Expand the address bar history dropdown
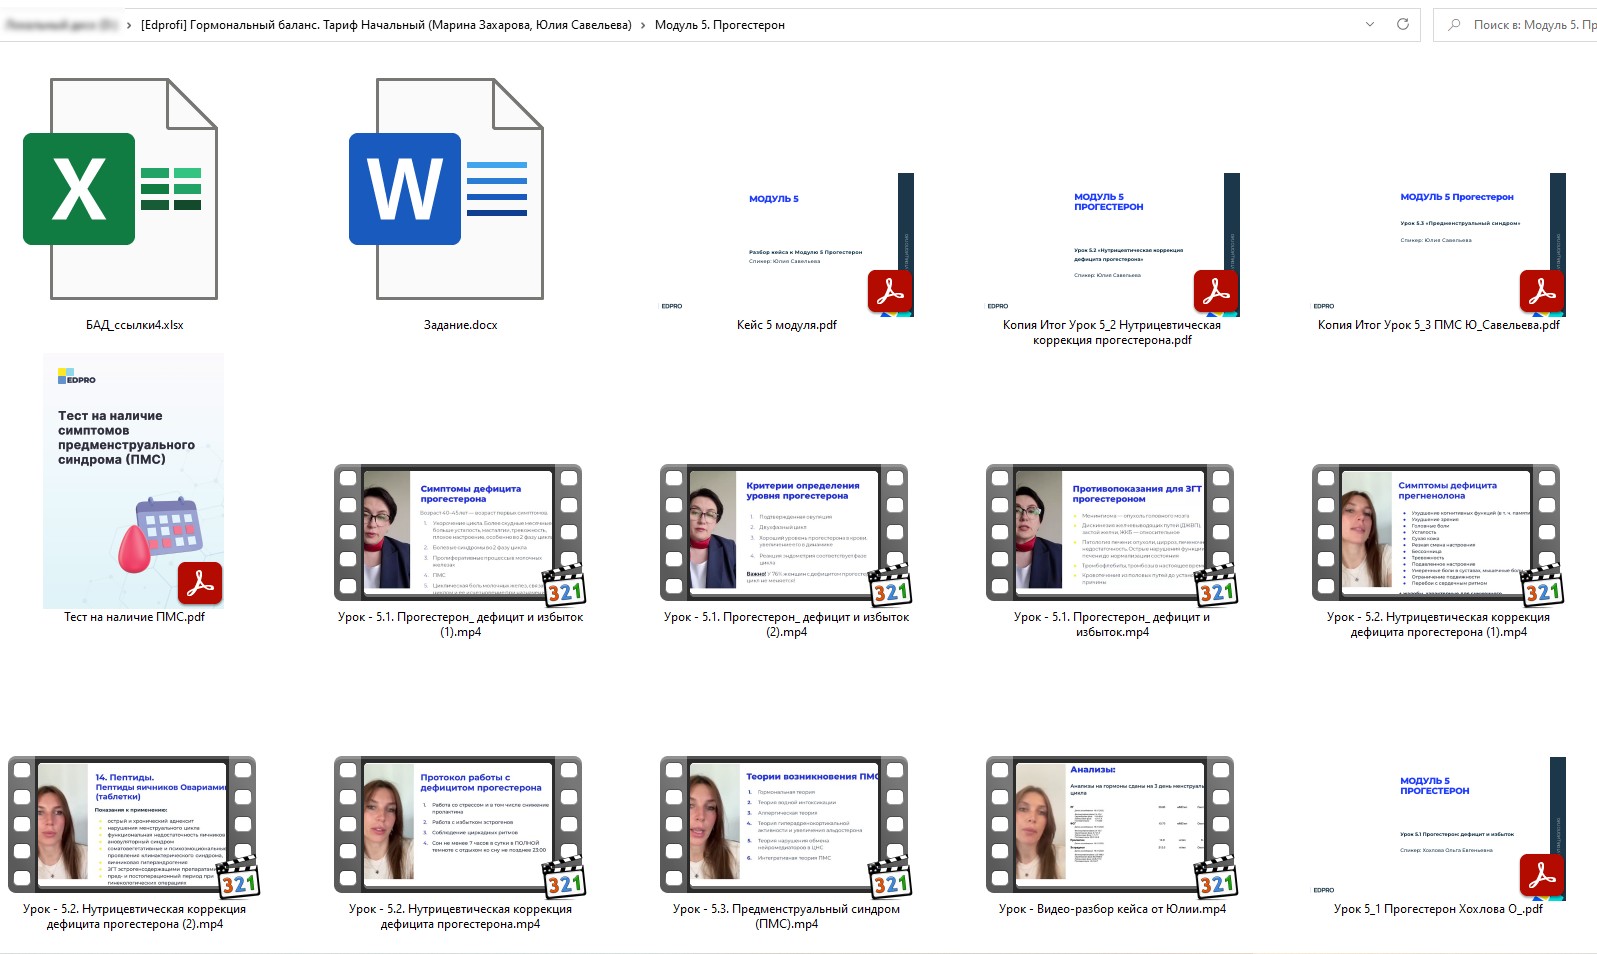Screen dimensions: 1597x954 [1370, 24]
